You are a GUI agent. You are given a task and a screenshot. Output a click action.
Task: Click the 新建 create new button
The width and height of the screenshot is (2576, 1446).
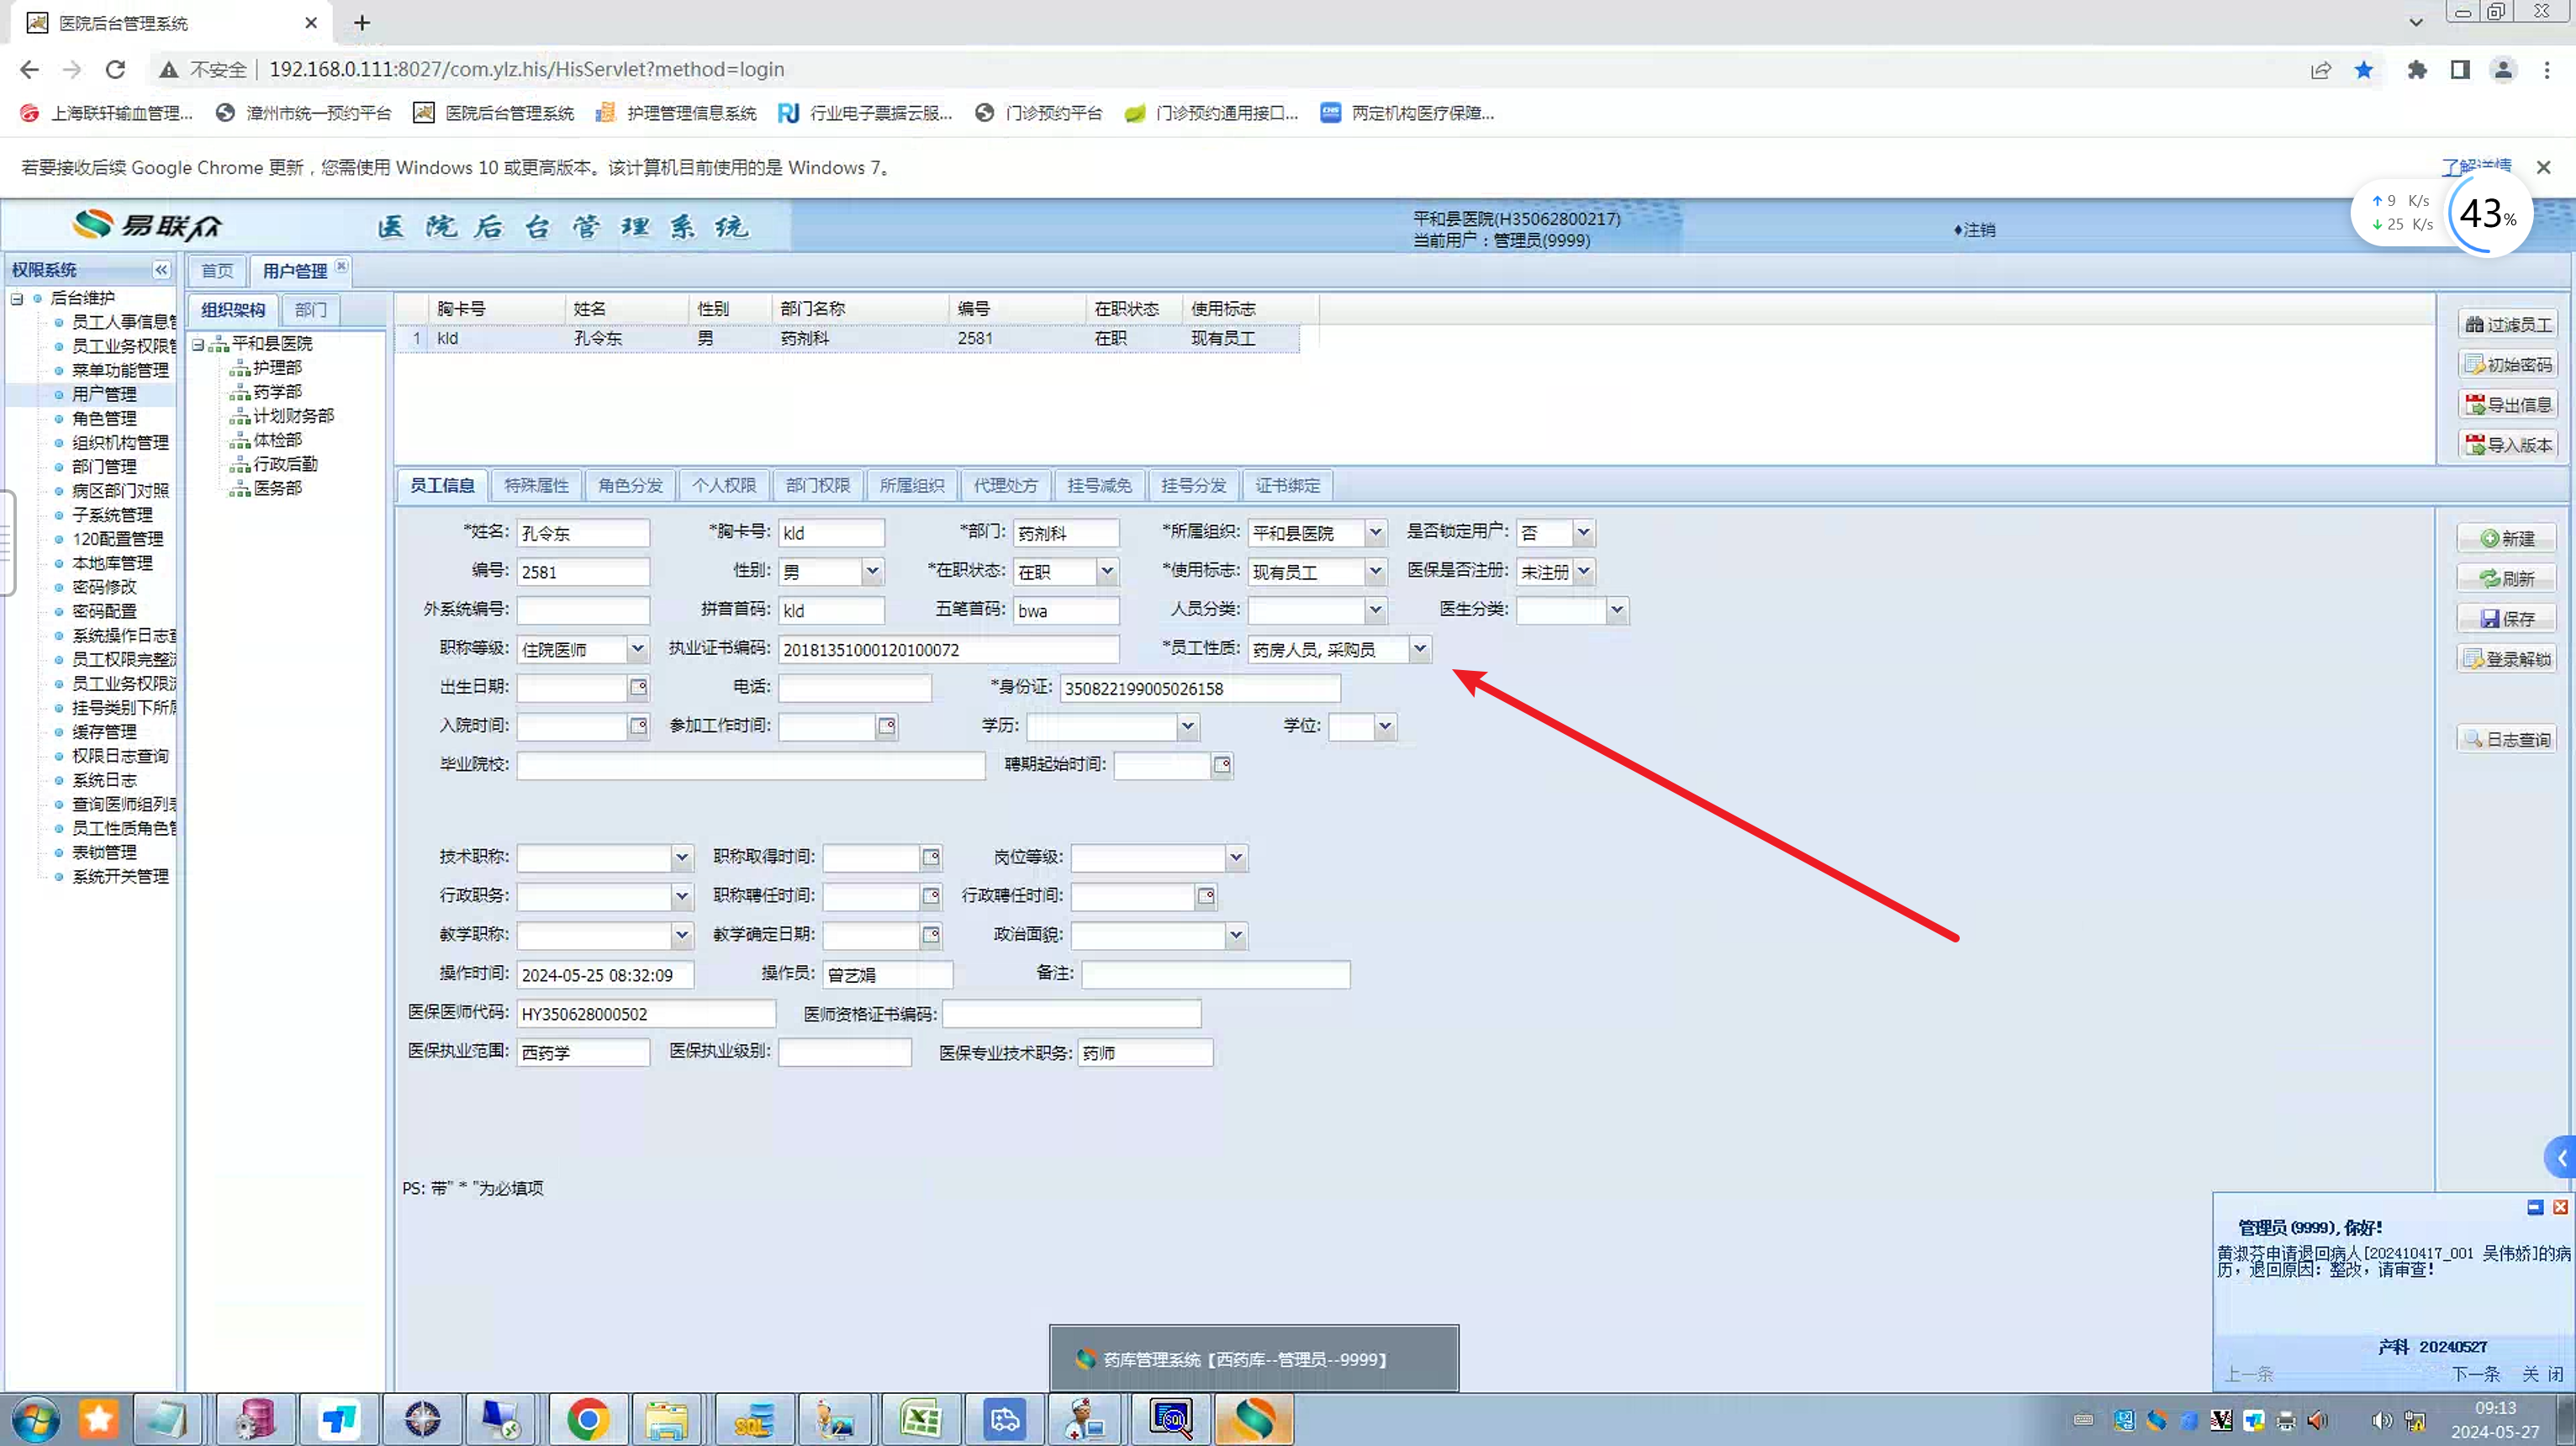pyautogui.click(x=2507, y=539)
